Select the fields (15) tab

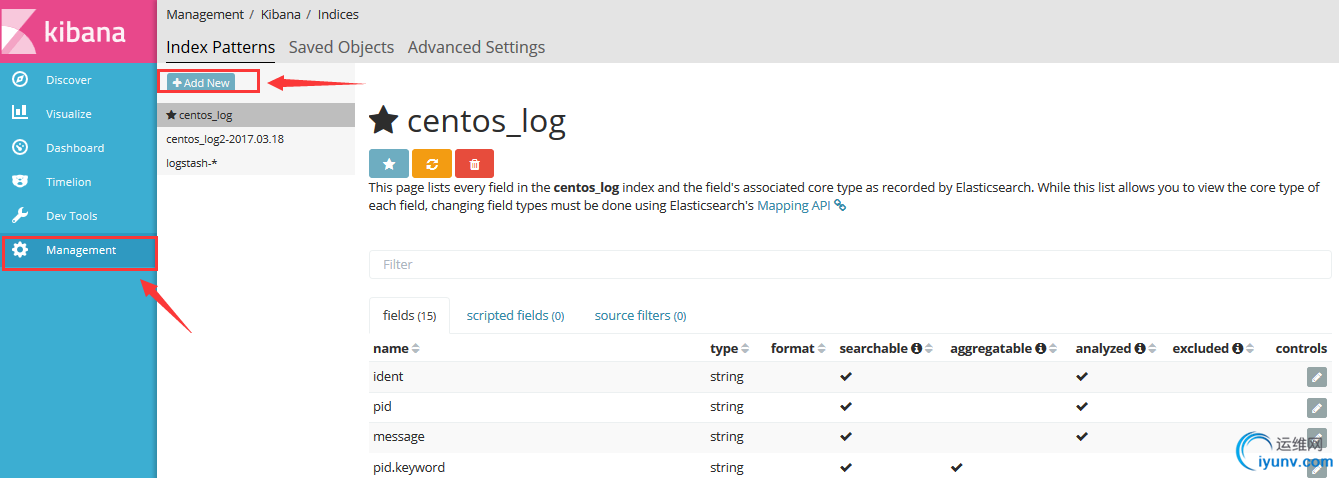(409, 315)
